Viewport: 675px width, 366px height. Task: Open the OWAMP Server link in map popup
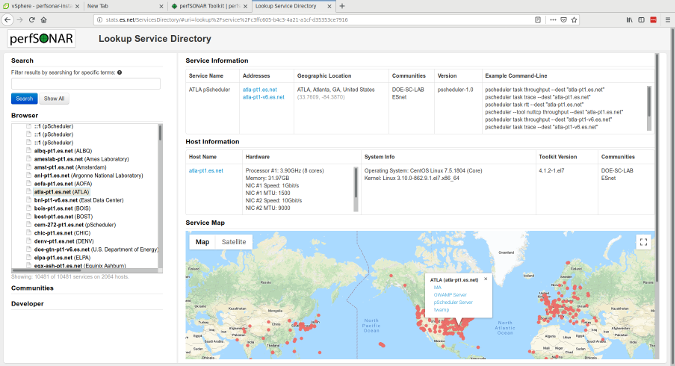[x=450, y=295]
